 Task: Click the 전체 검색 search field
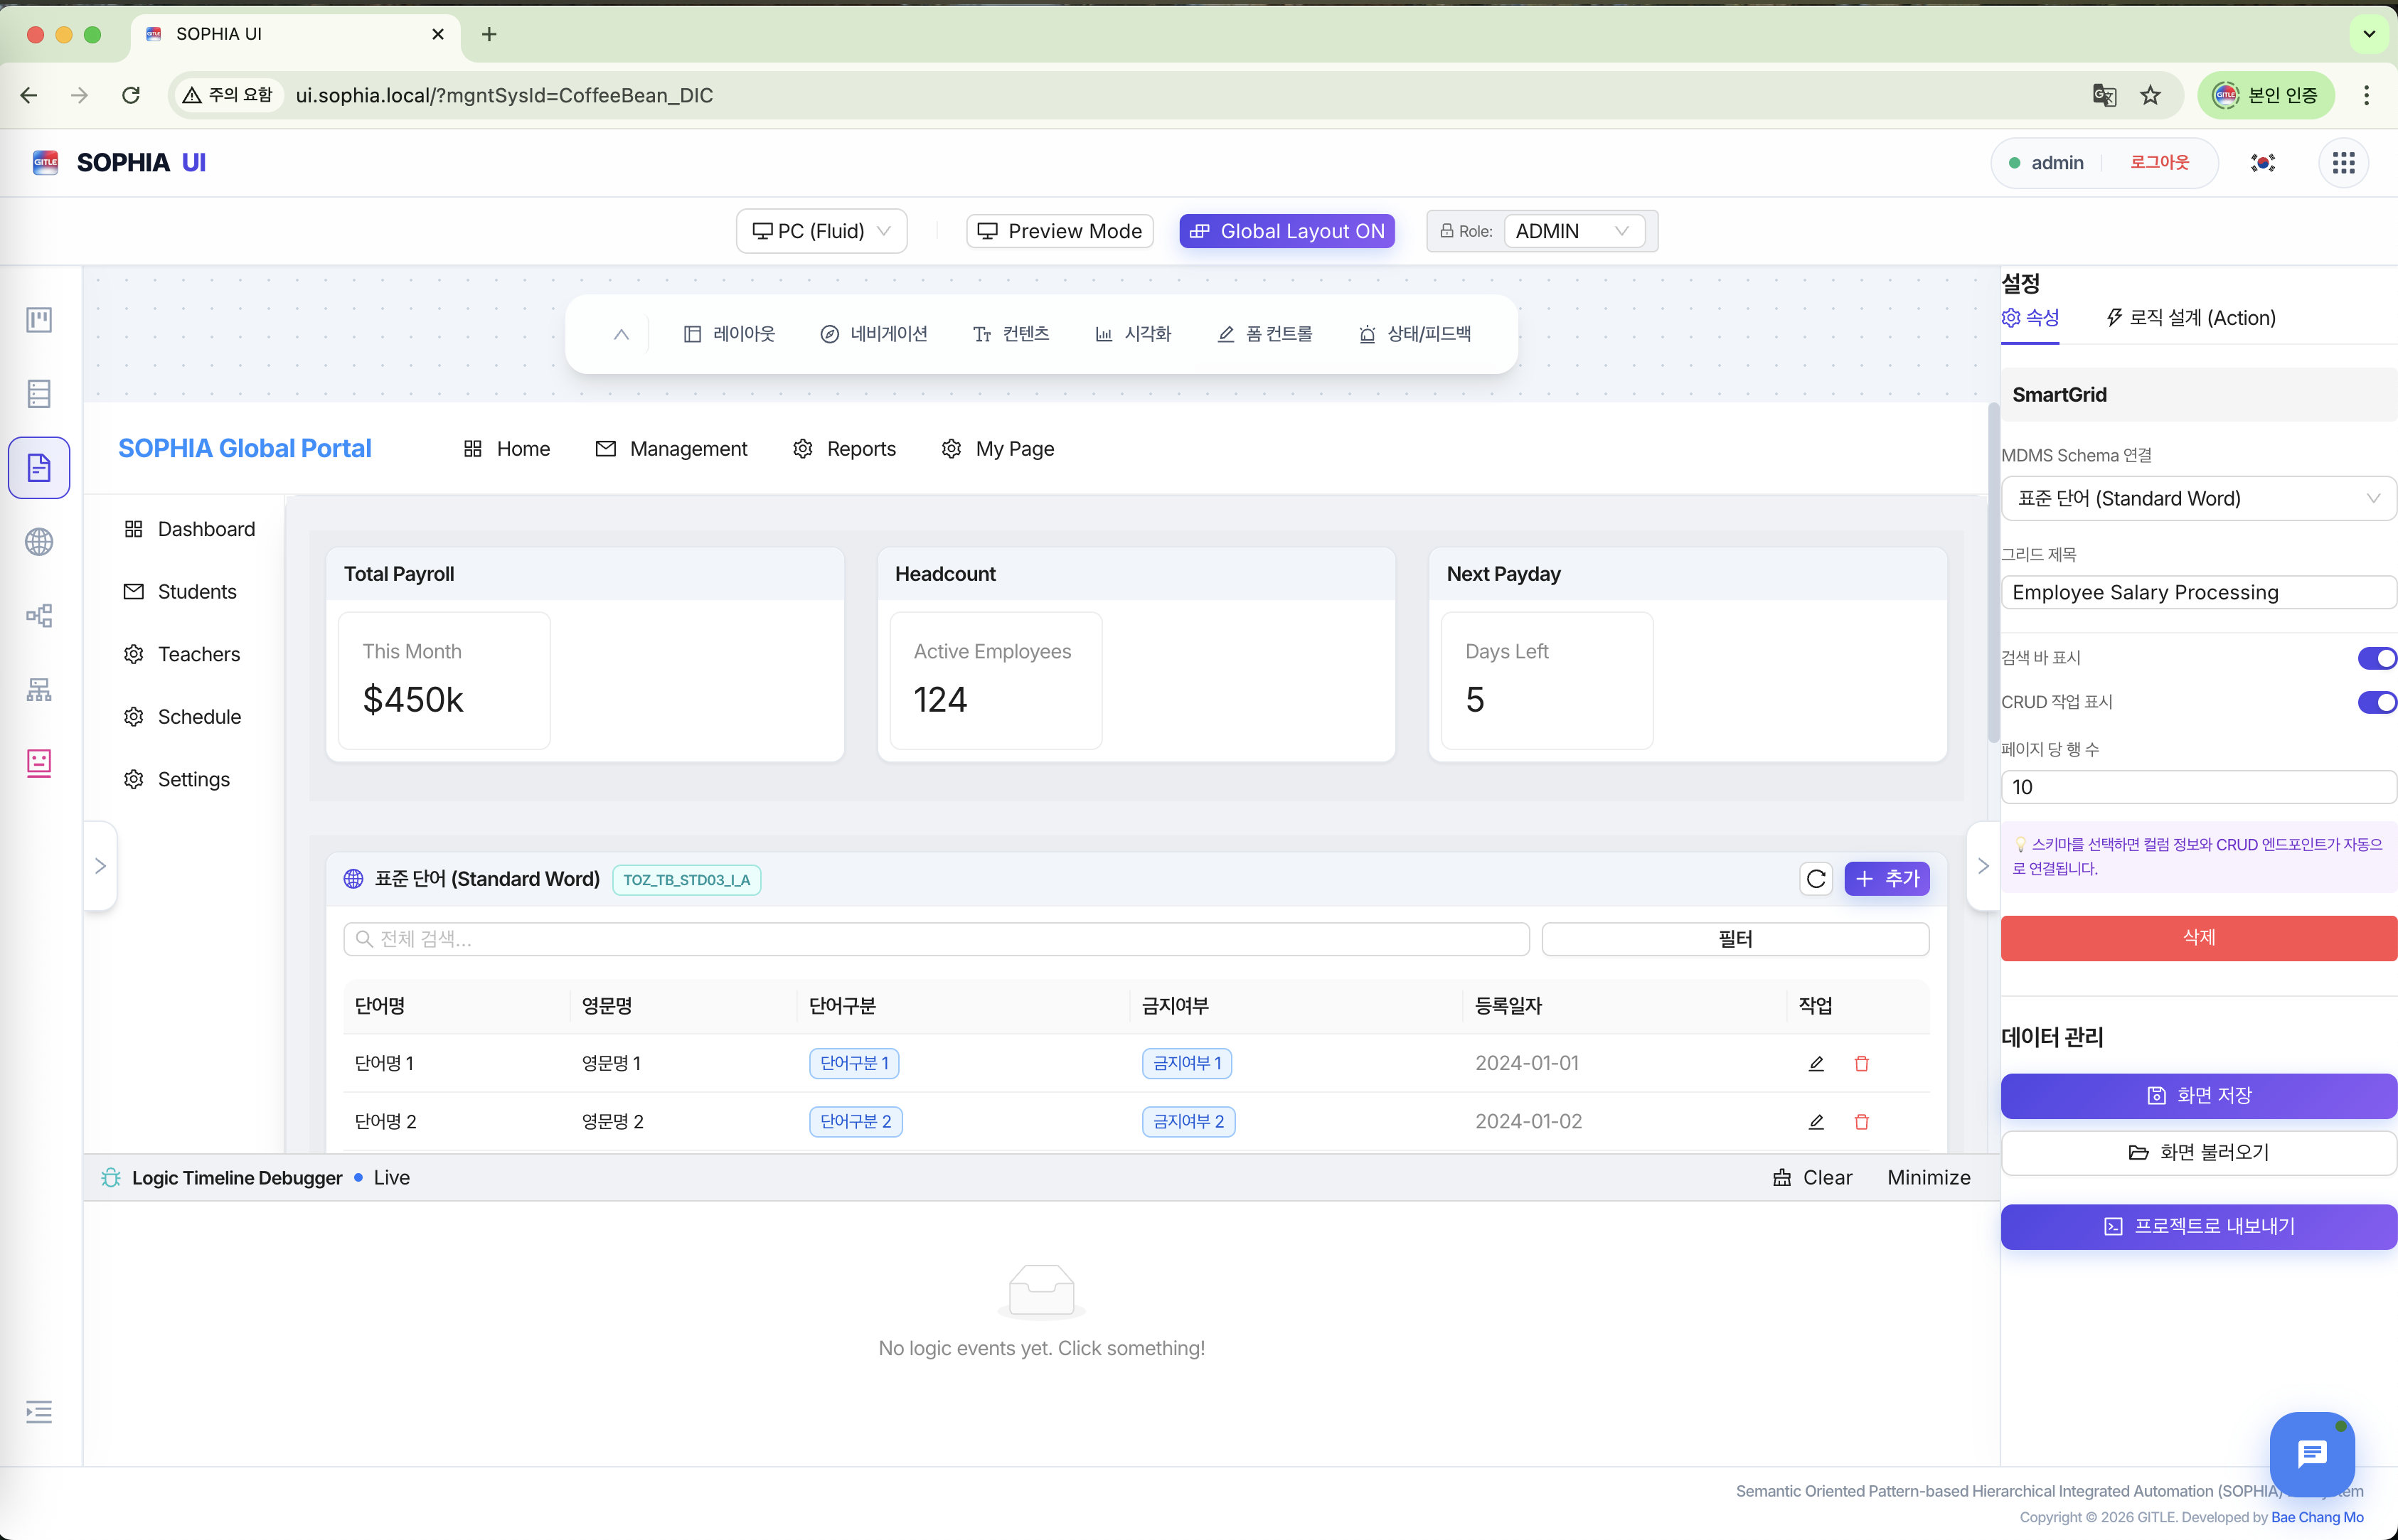coord(936,939)
